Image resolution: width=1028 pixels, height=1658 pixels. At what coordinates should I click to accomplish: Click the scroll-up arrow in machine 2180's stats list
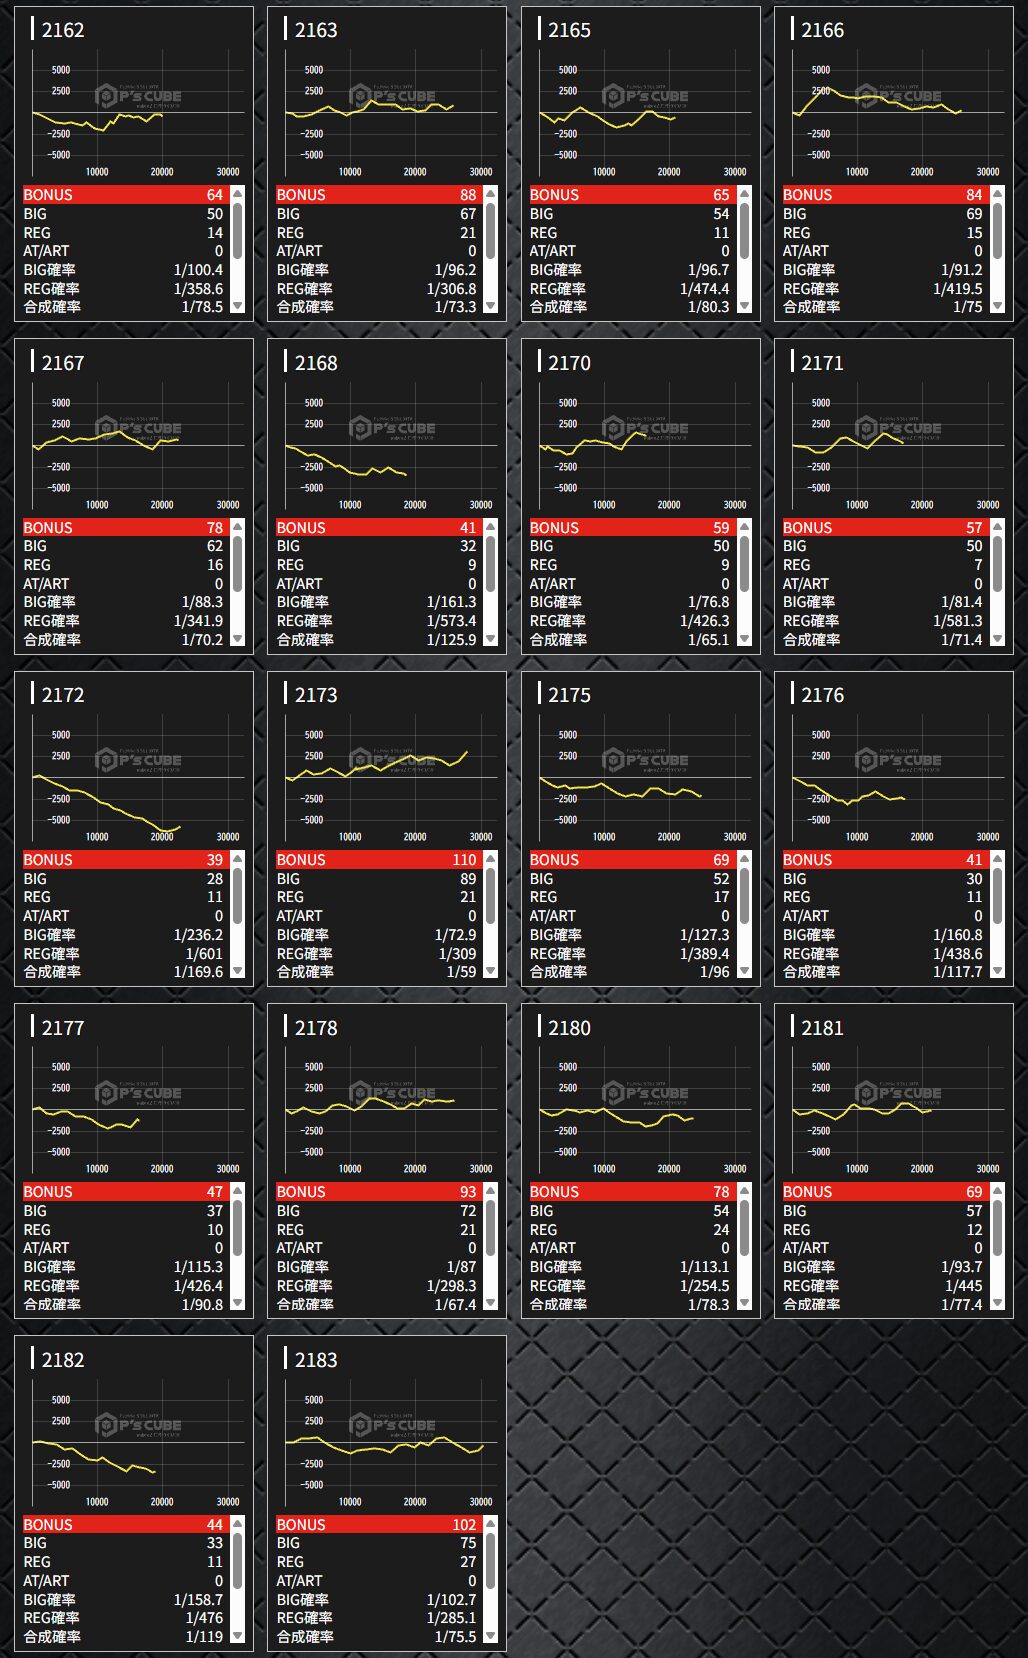744,1190
